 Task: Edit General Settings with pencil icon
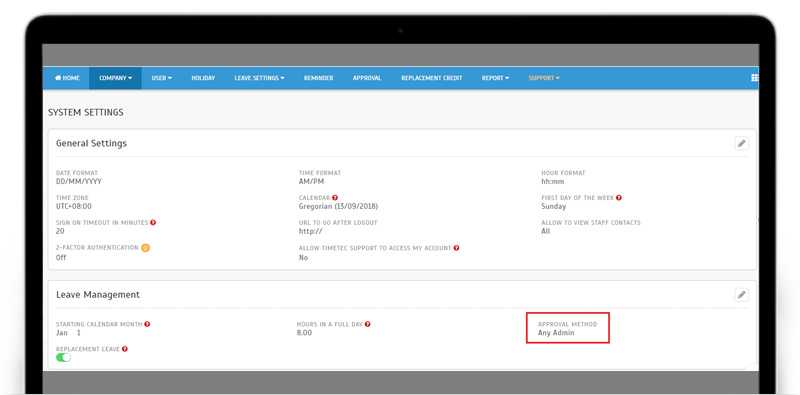(x=741, y=143)
